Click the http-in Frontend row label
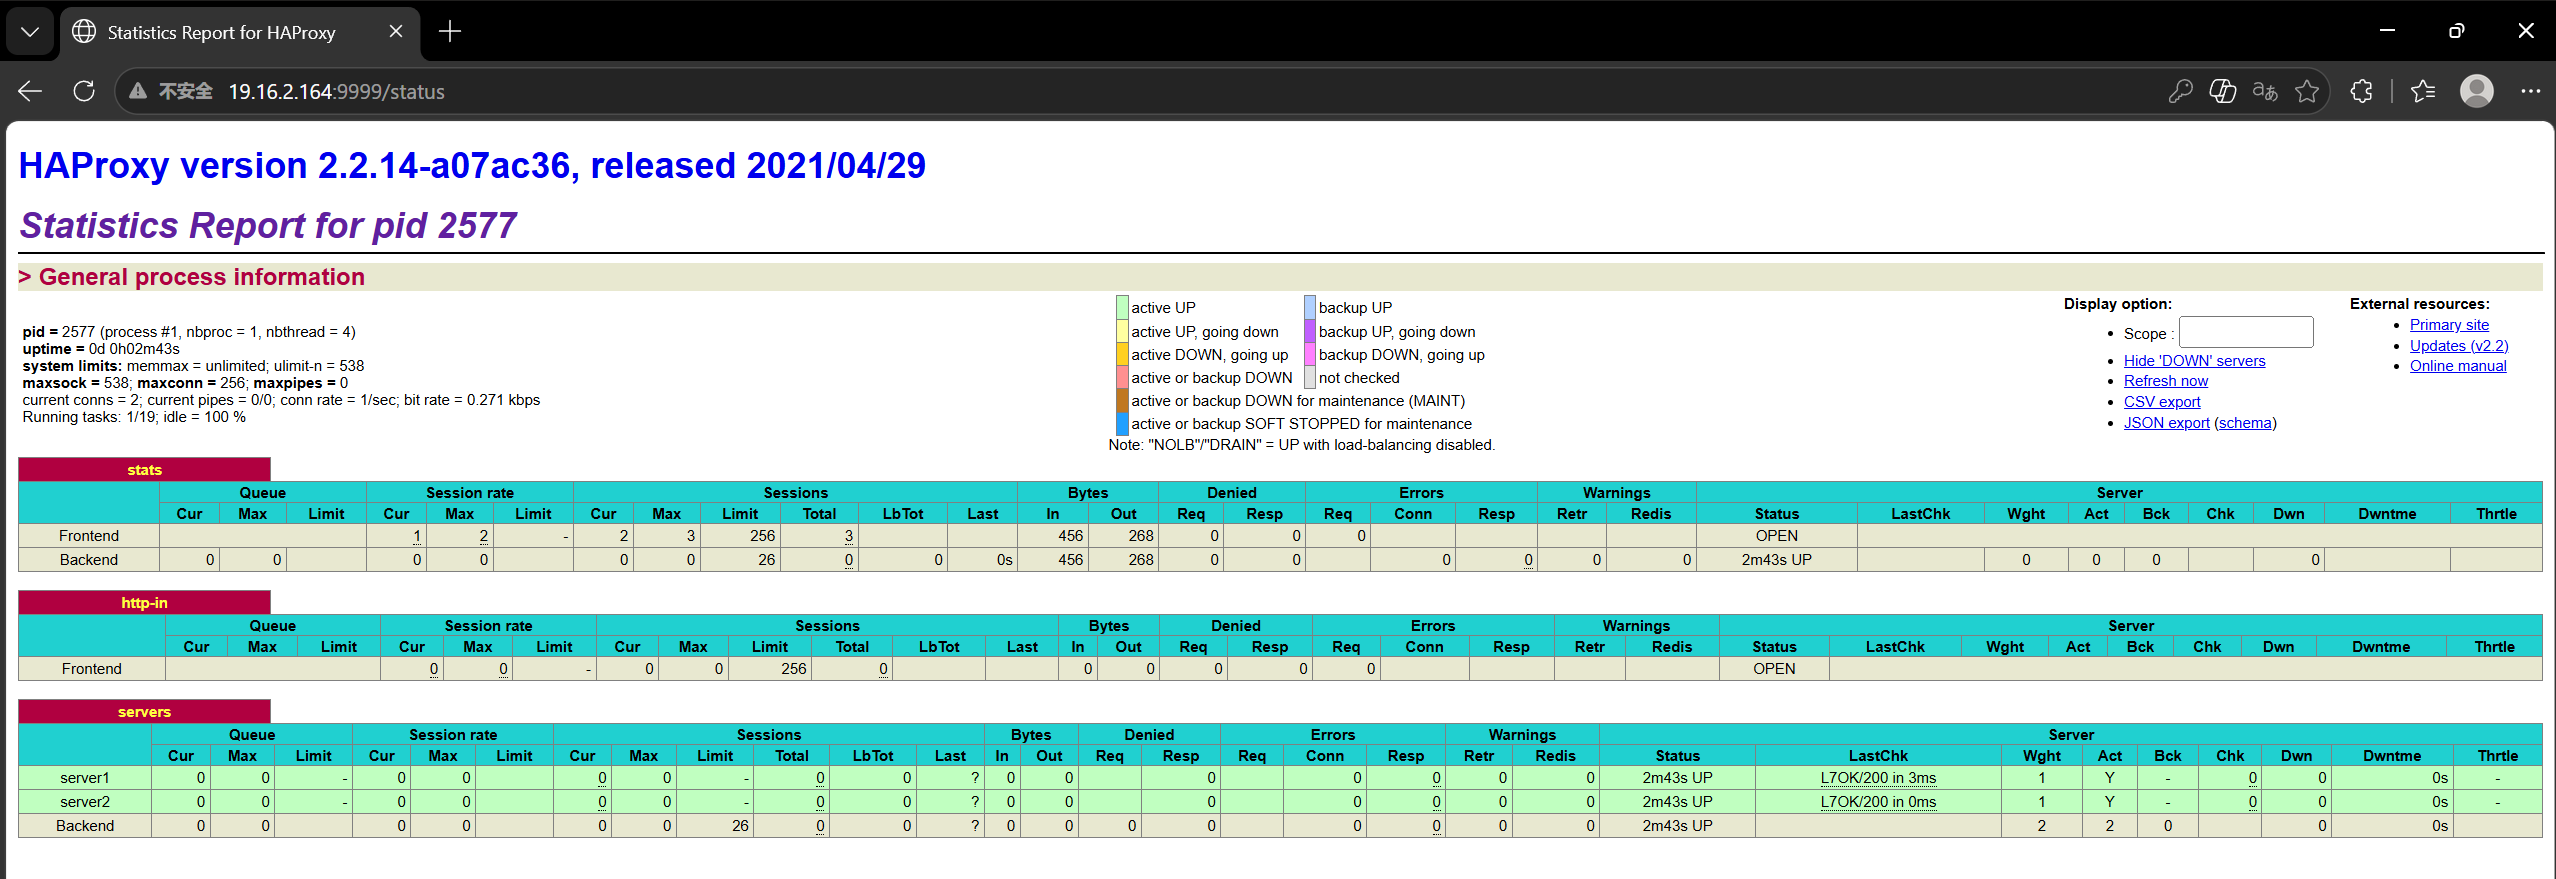 [92, 669]
